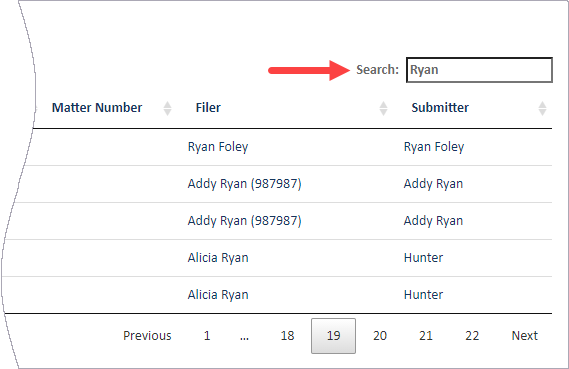The image size is (569, 369).
Task: Click the last Hunter submitter cell
Action: coord(423,295)
